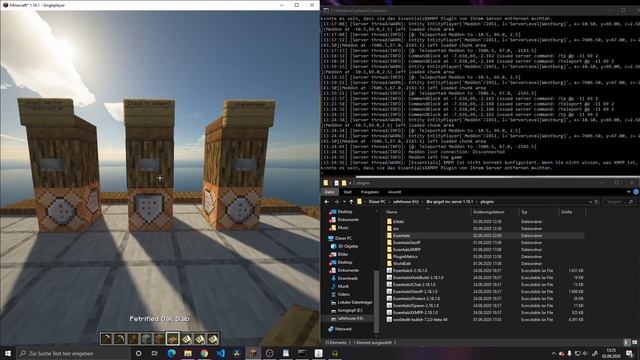Click the Windows taskbar search box
This screenshot has height=360, width=640.
[73, 353]
